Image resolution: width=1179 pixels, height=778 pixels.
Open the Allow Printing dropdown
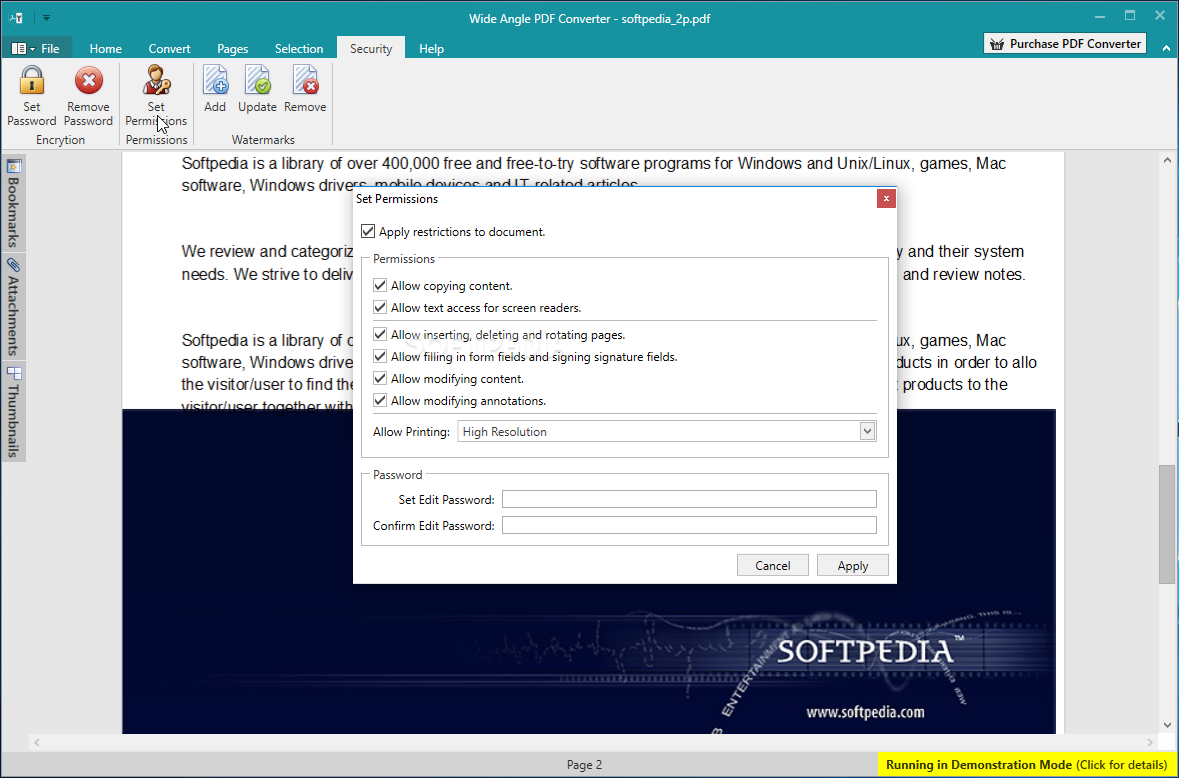667,431
